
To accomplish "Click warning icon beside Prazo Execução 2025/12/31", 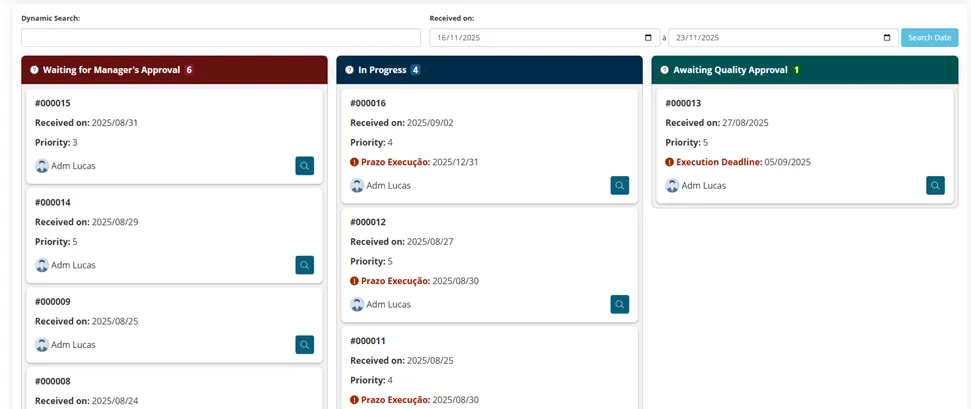I will 354,162.
